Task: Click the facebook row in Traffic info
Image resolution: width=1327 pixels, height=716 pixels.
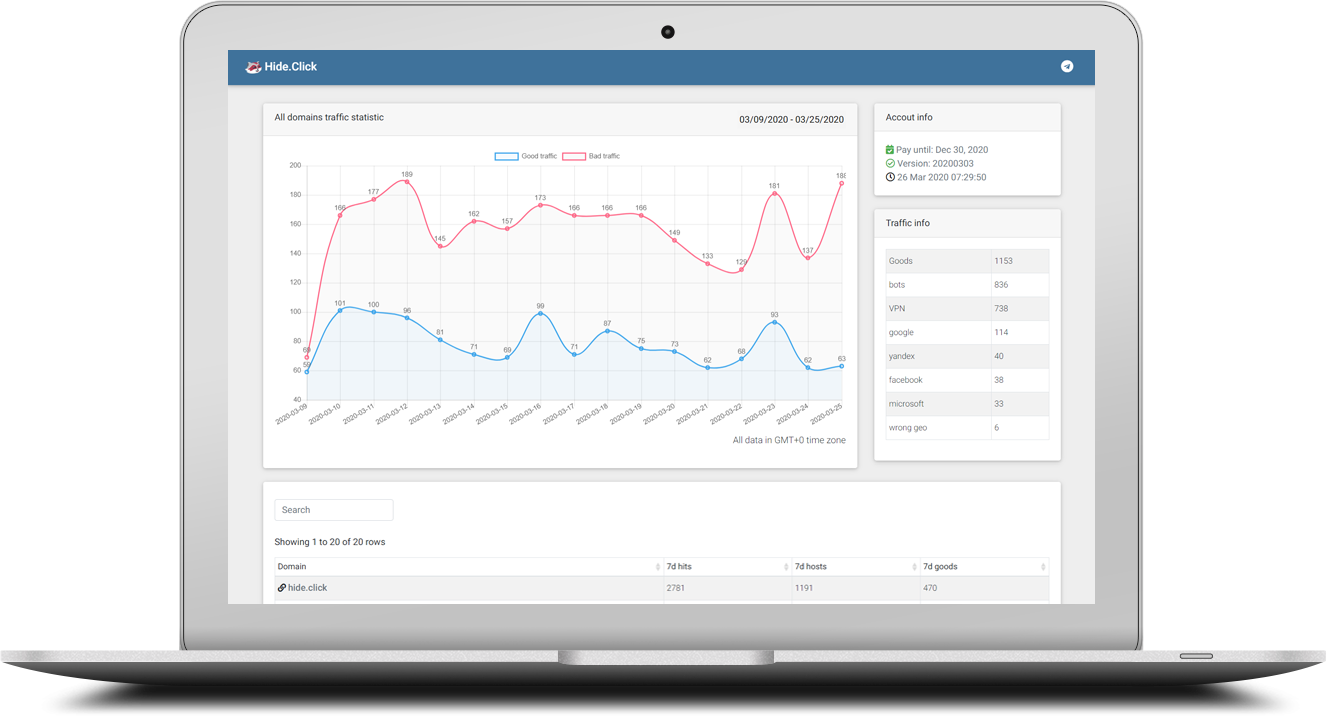Action: click(967, 380)
